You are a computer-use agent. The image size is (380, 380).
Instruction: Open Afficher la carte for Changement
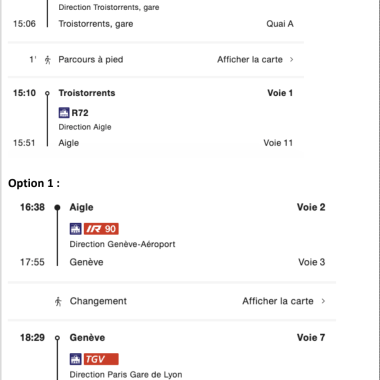click(x=278, y=301)
